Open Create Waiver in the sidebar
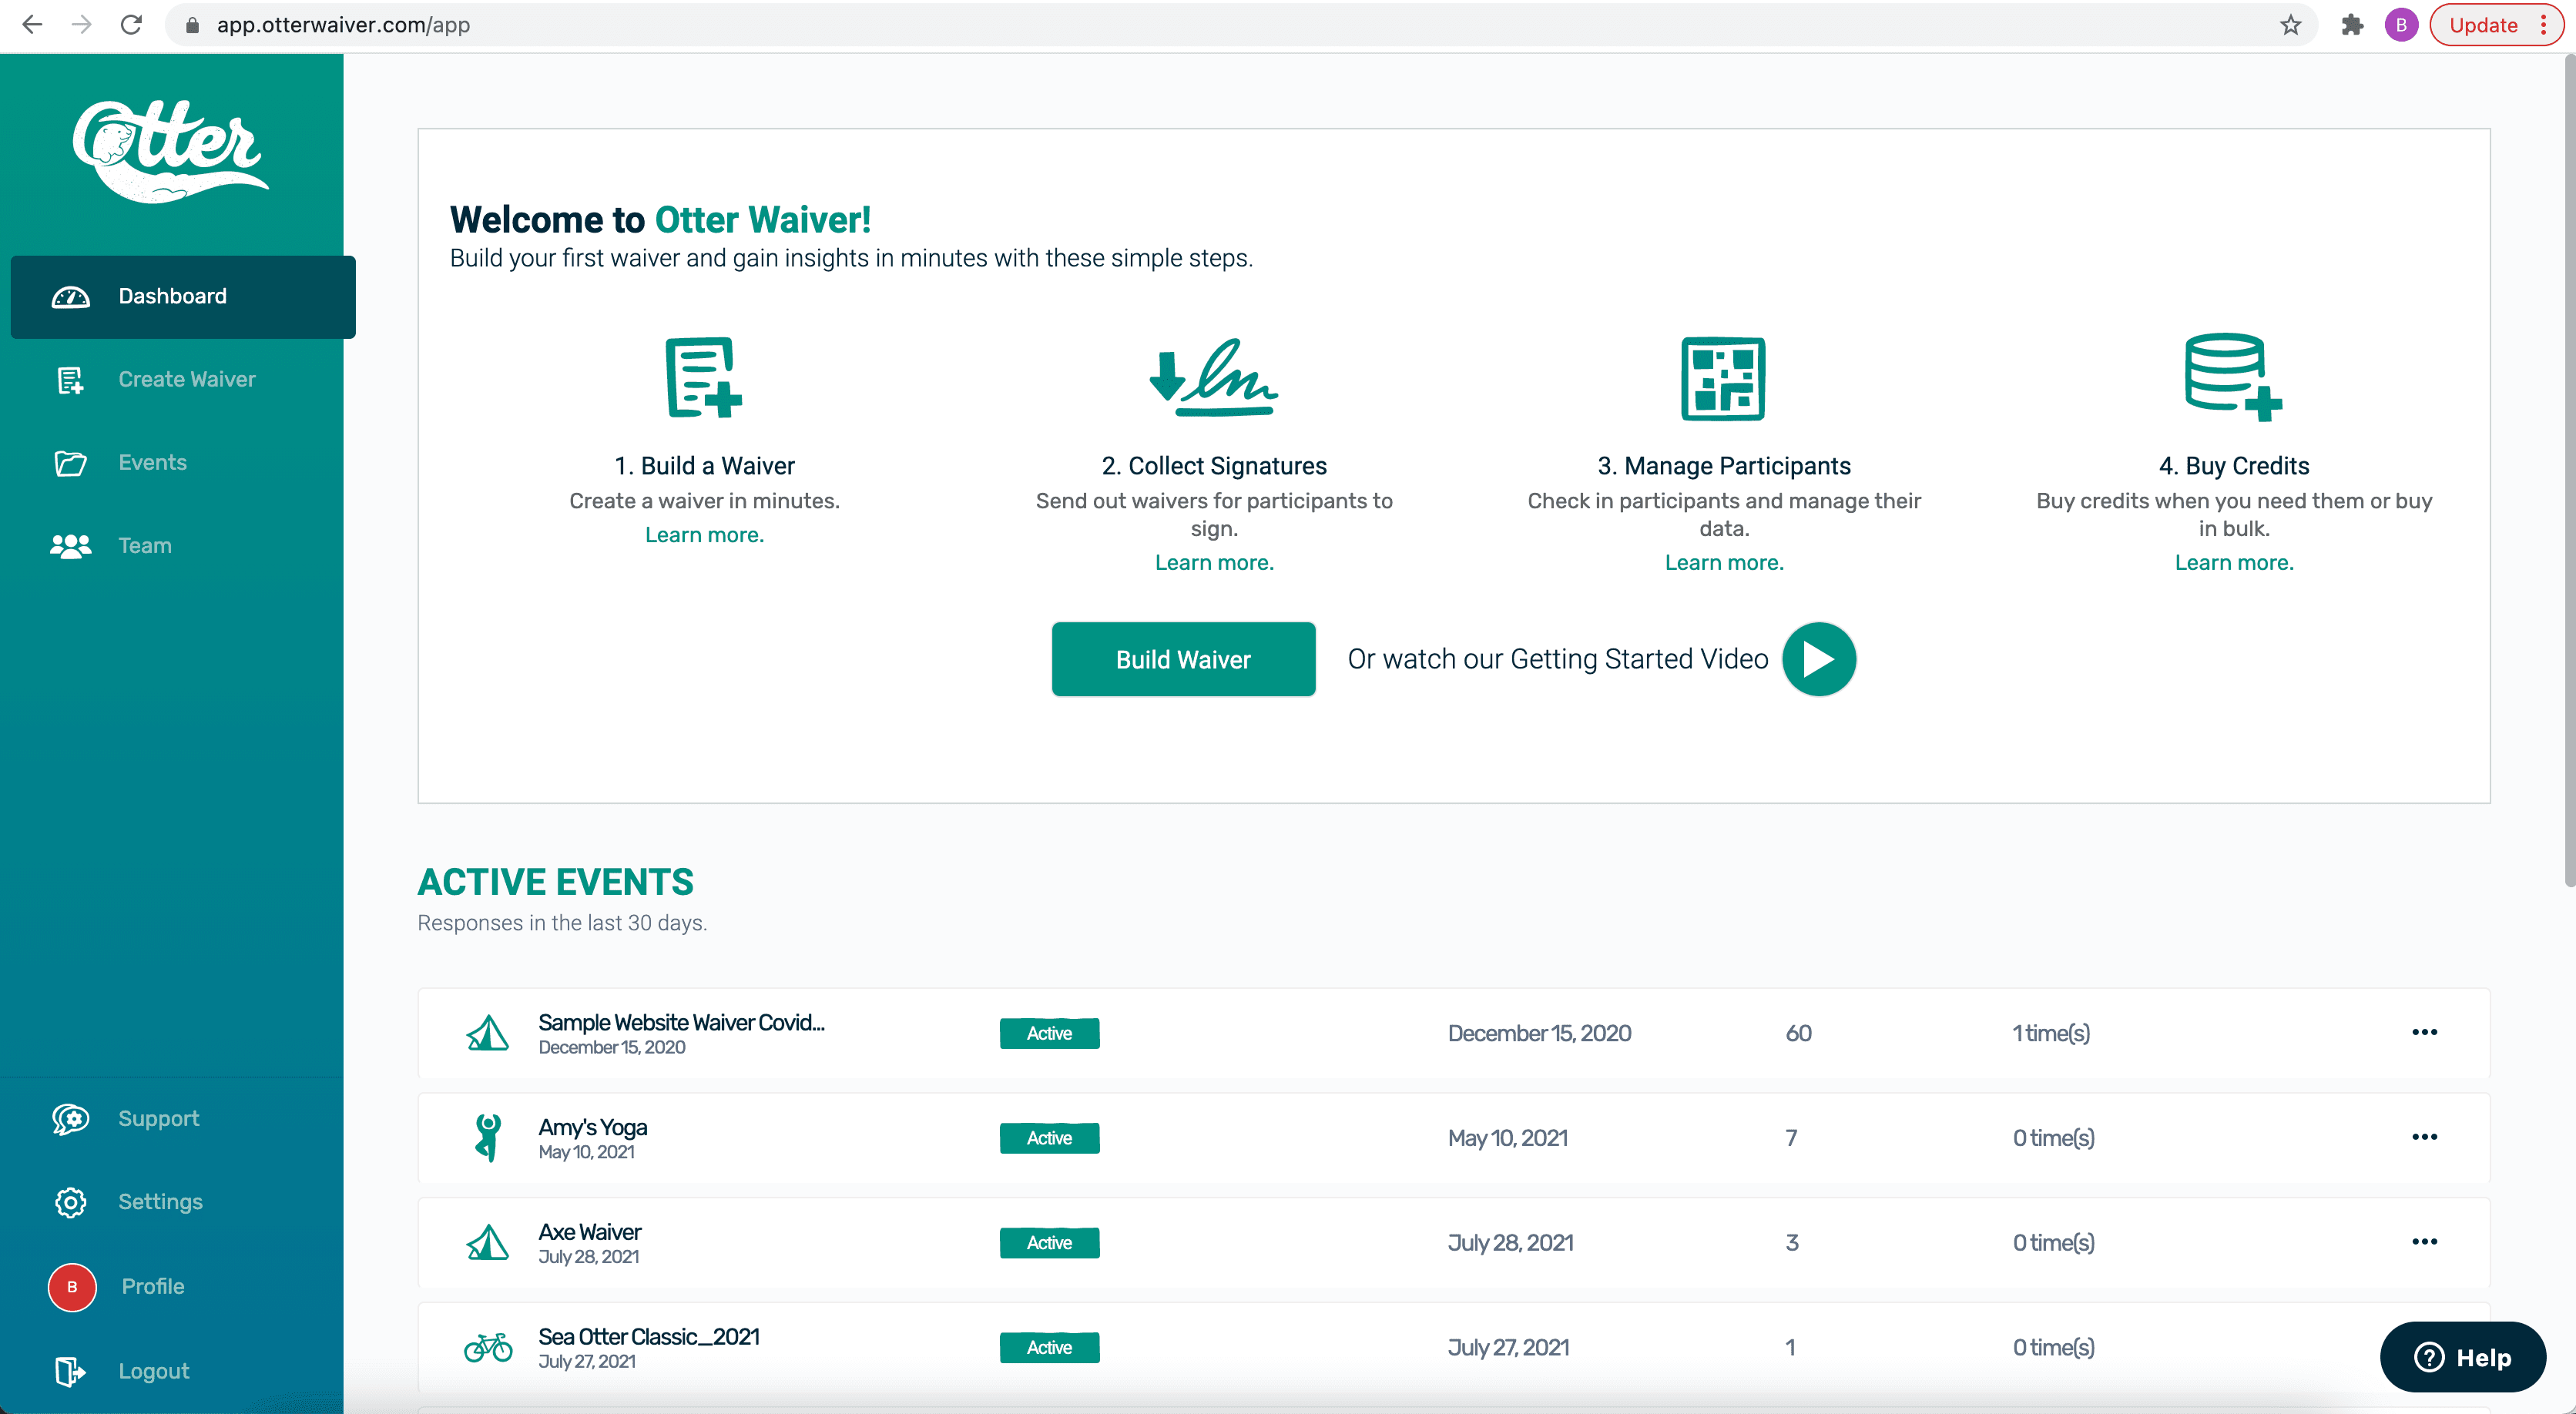This screenshot has width=2576, height=1414. 187,380
